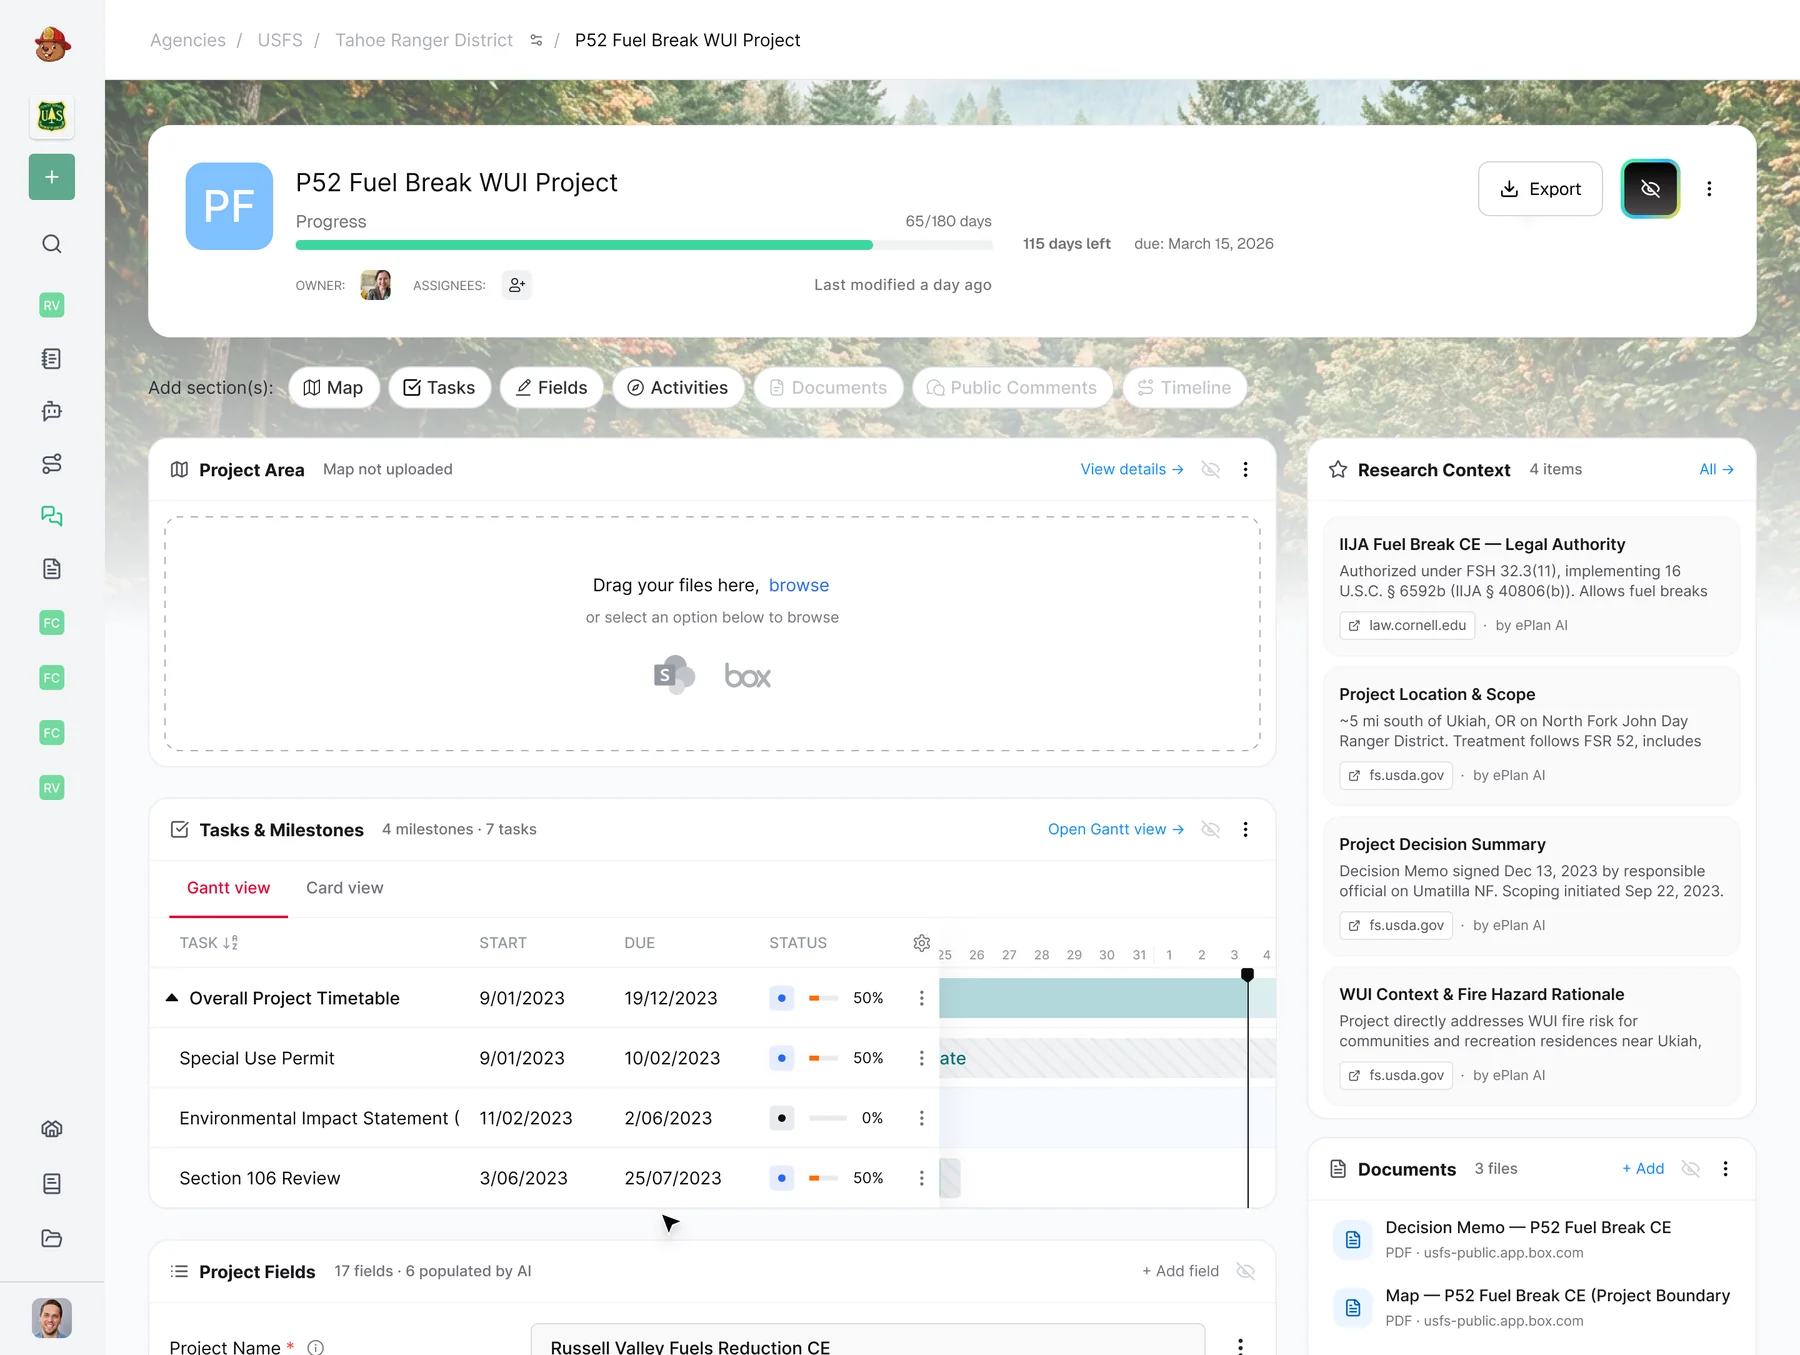Click the Project Name input field
1800x1355 pixels.
pos(868,1341)
